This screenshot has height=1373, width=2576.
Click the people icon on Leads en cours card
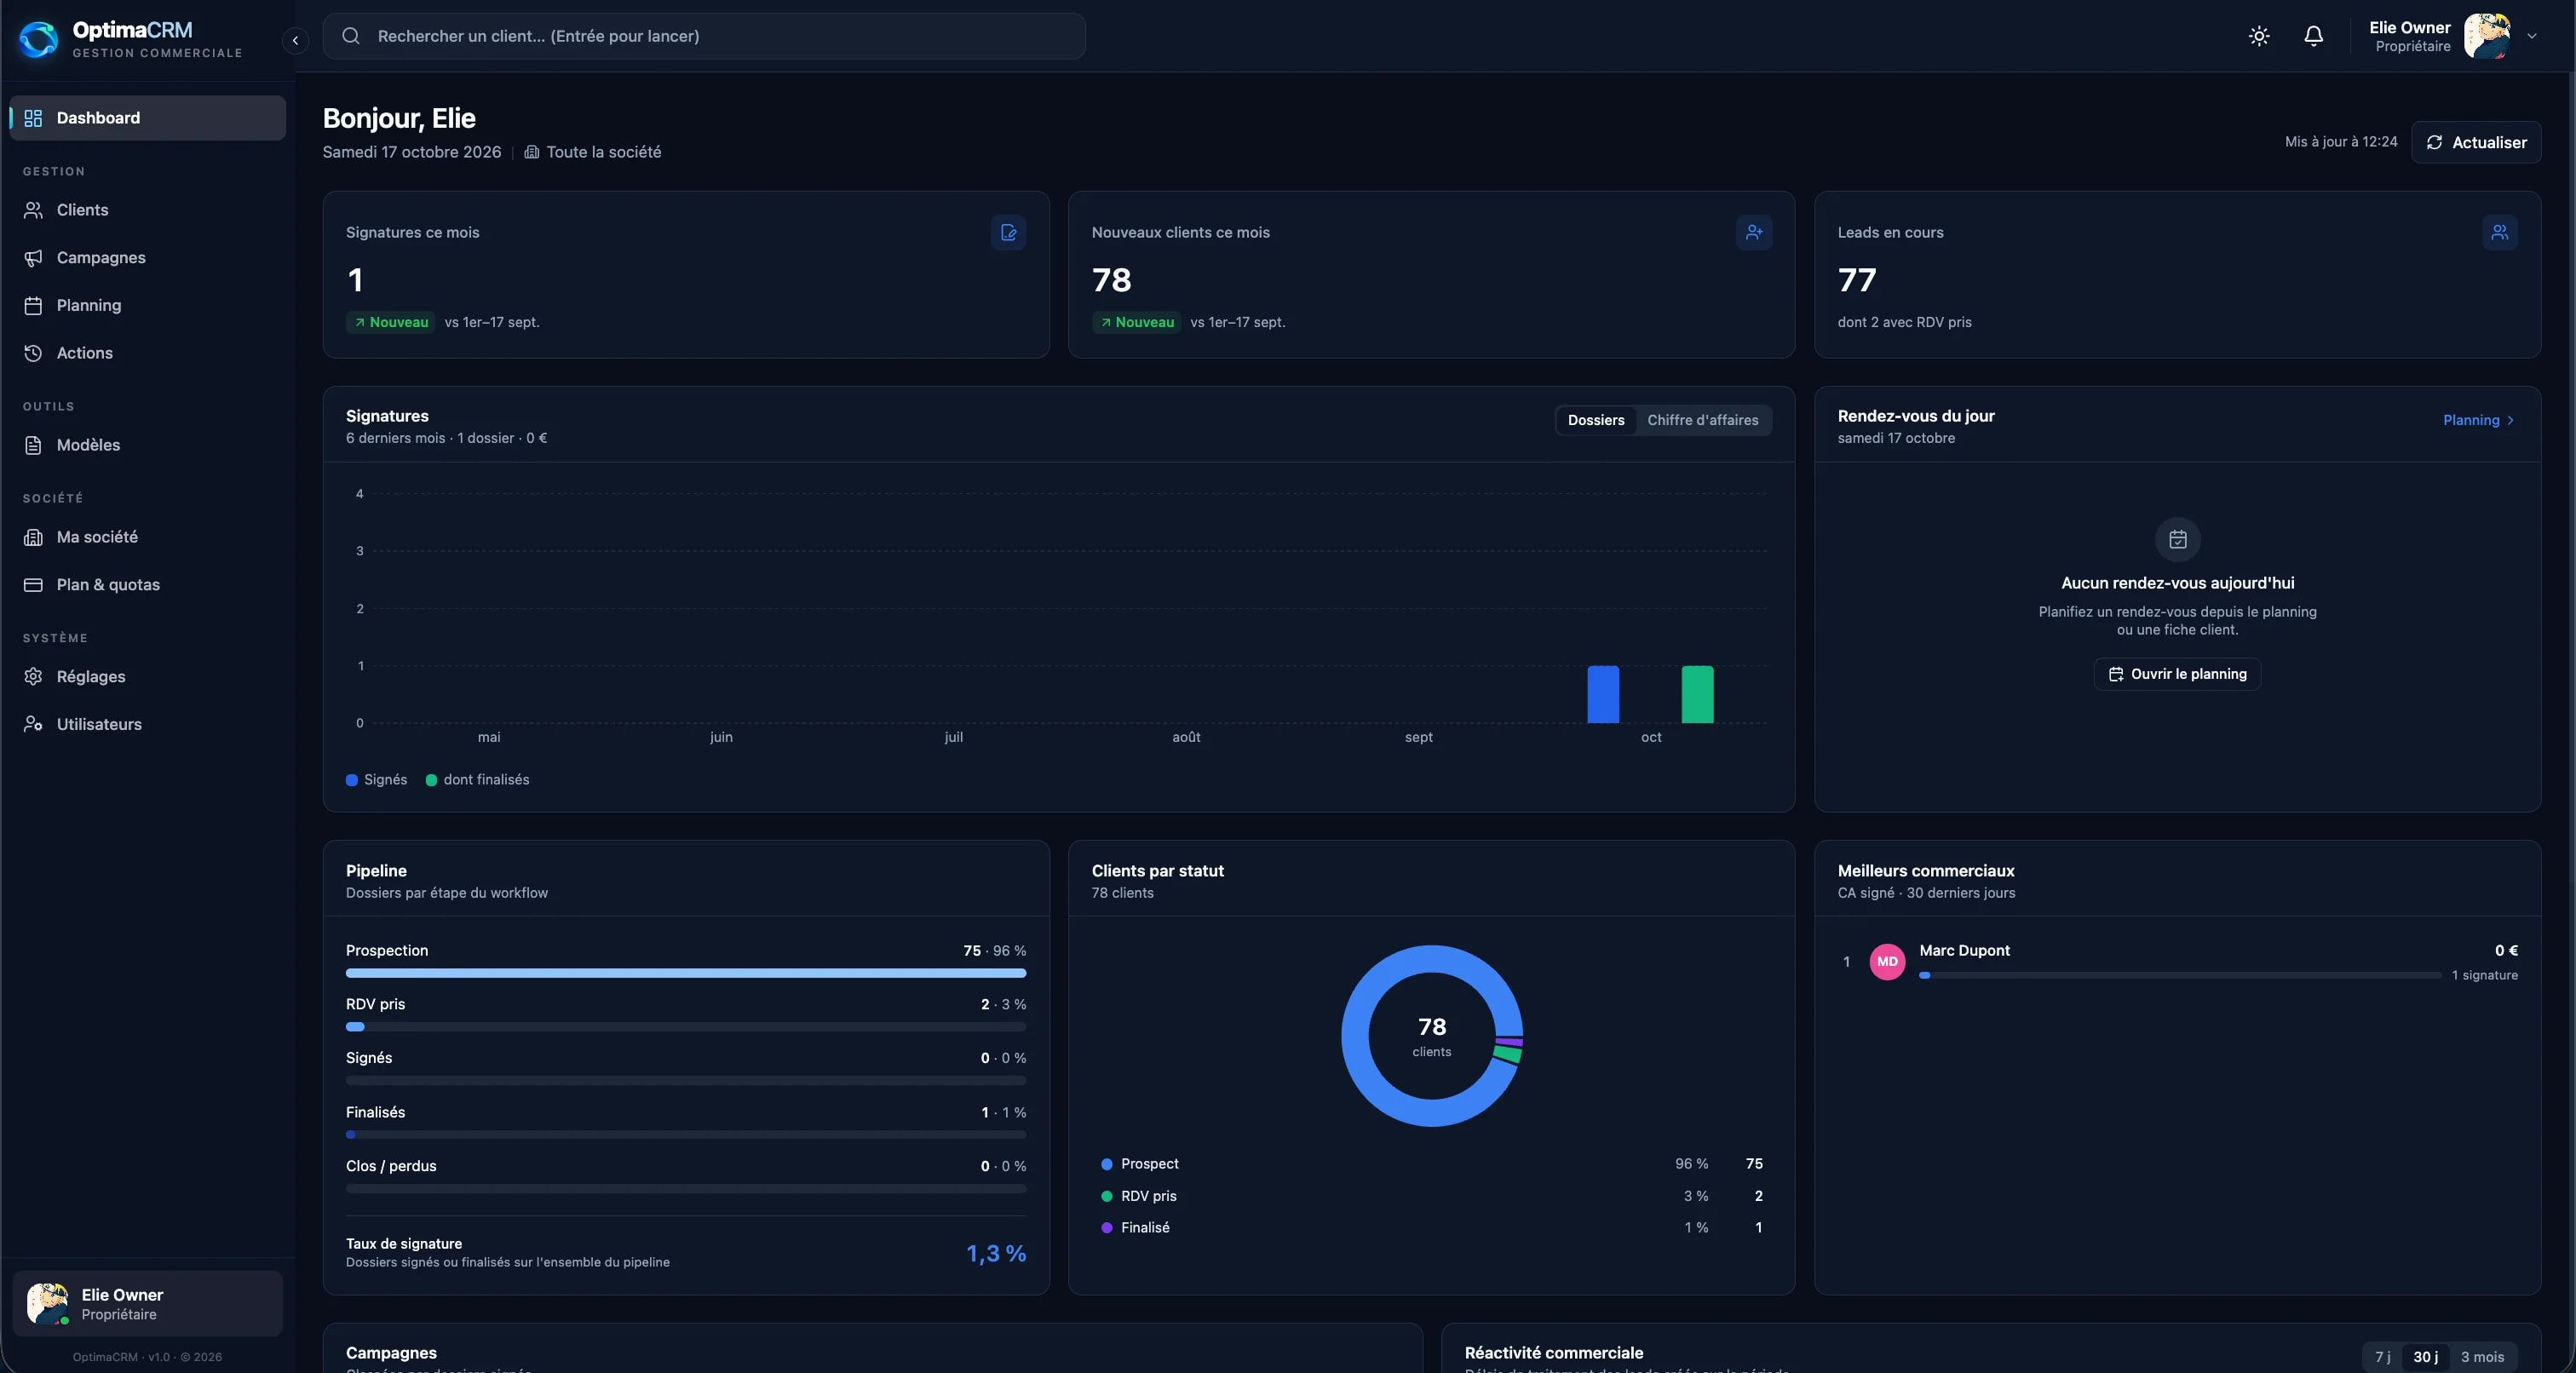click(x=2499, y=232)
